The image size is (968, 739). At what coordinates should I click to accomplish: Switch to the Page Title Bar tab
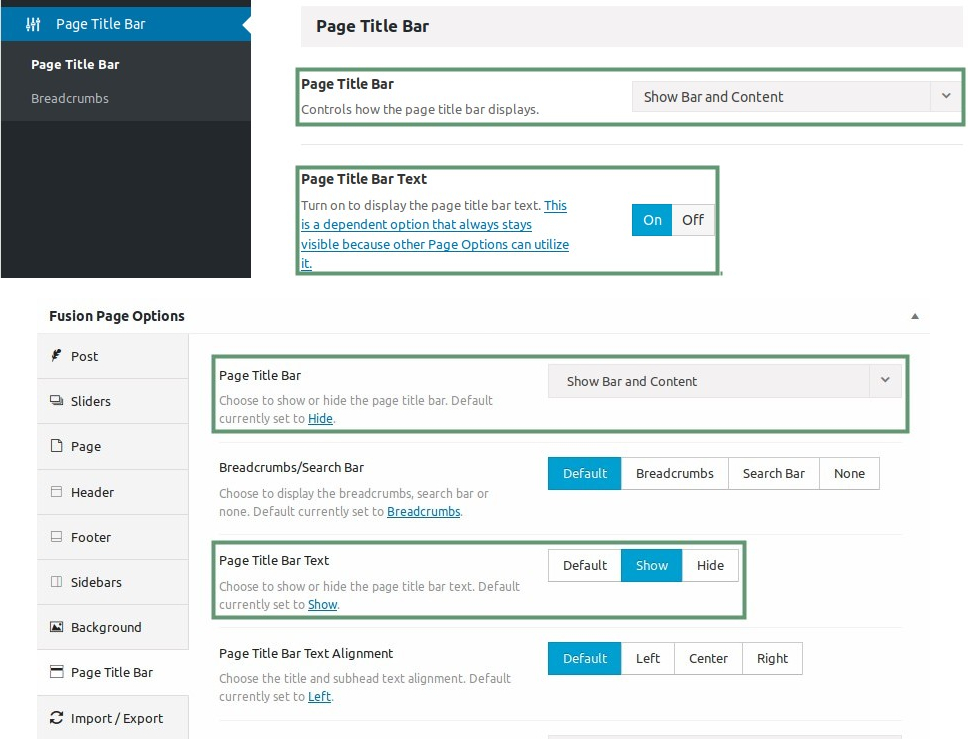click(x=113, y=672)
